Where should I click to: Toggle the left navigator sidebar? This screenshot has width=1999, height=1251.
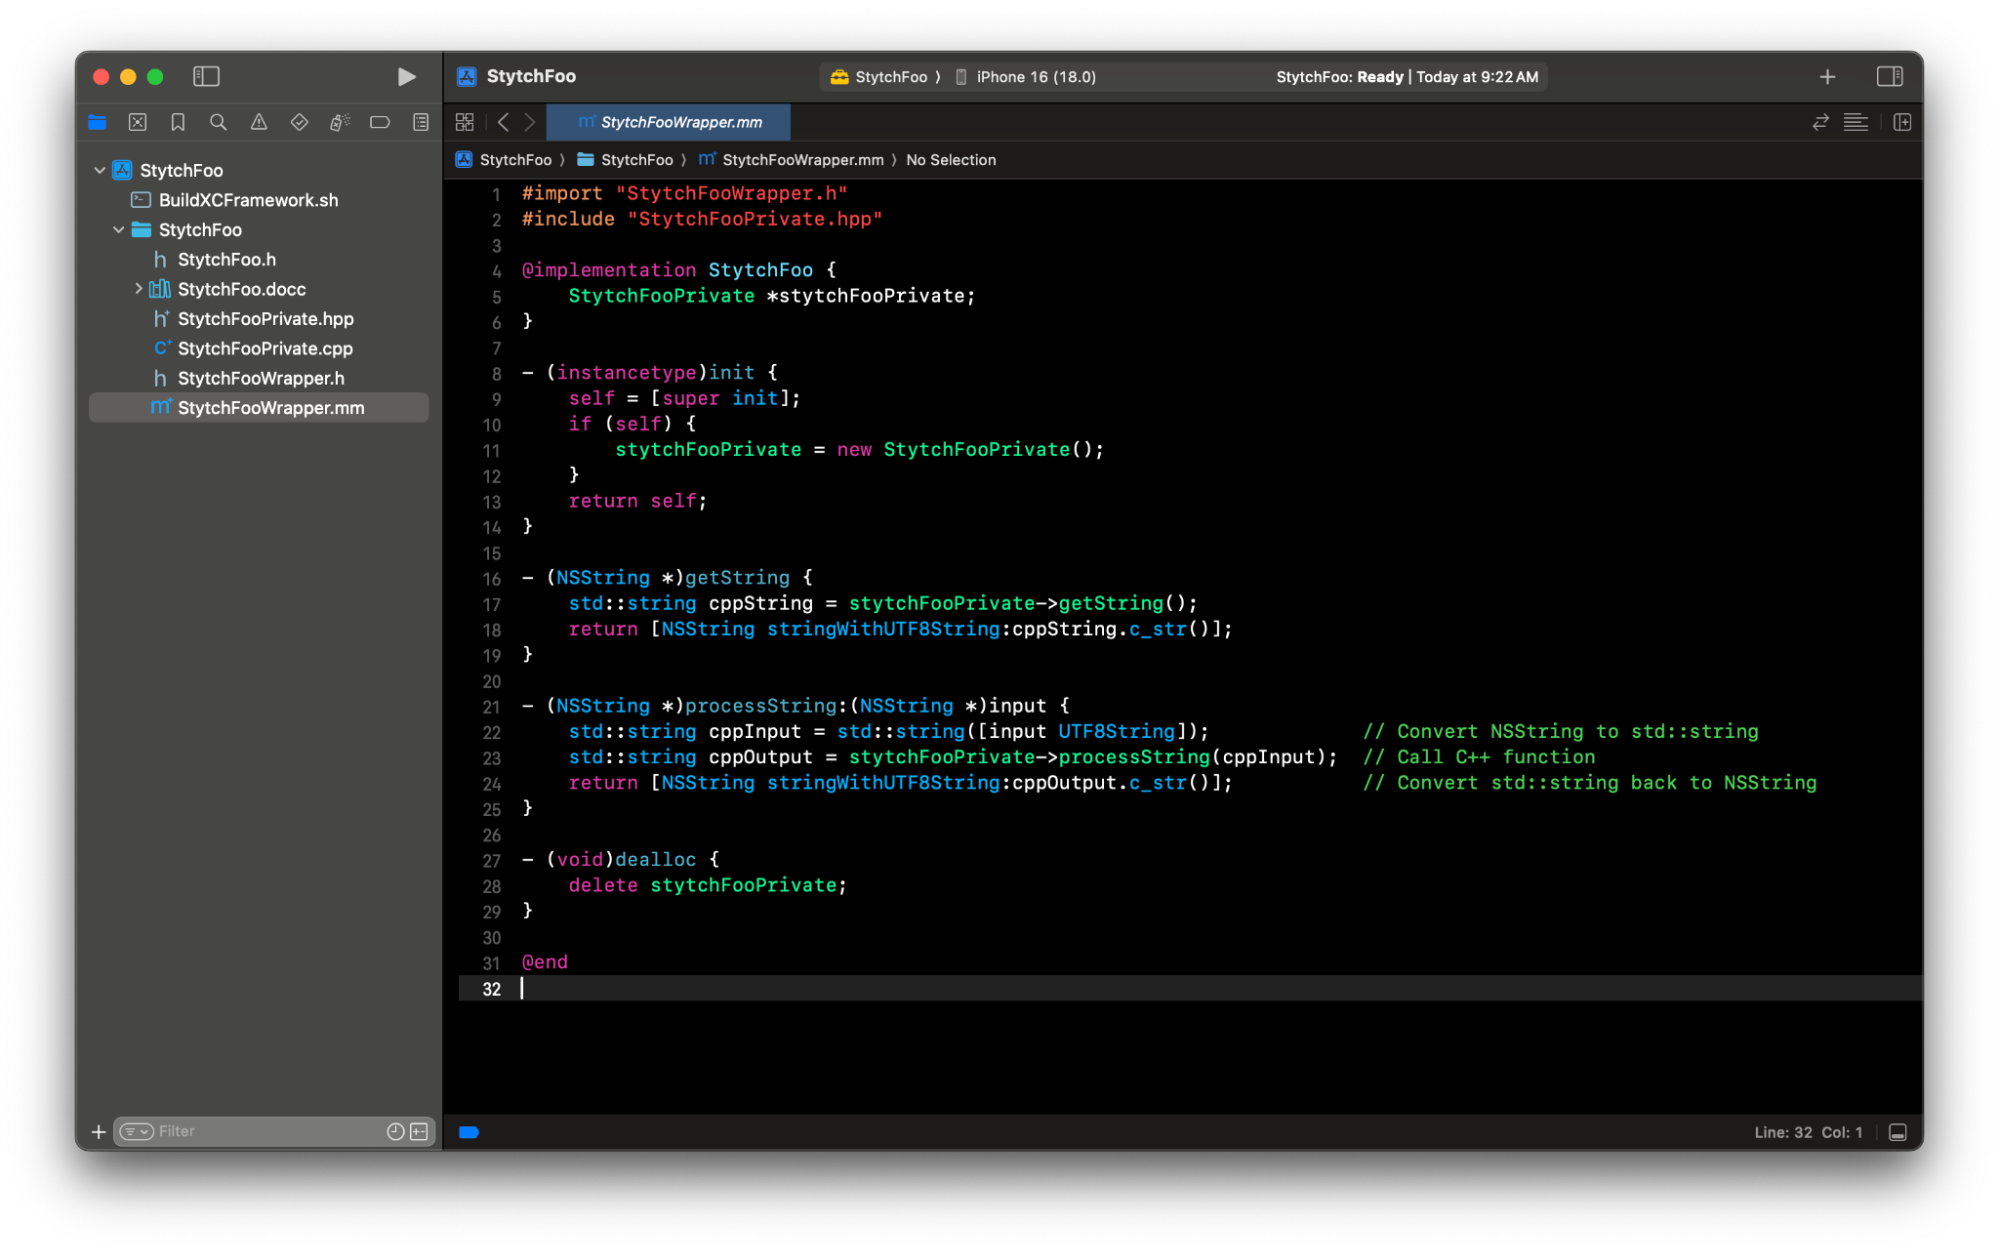[206, 77]
